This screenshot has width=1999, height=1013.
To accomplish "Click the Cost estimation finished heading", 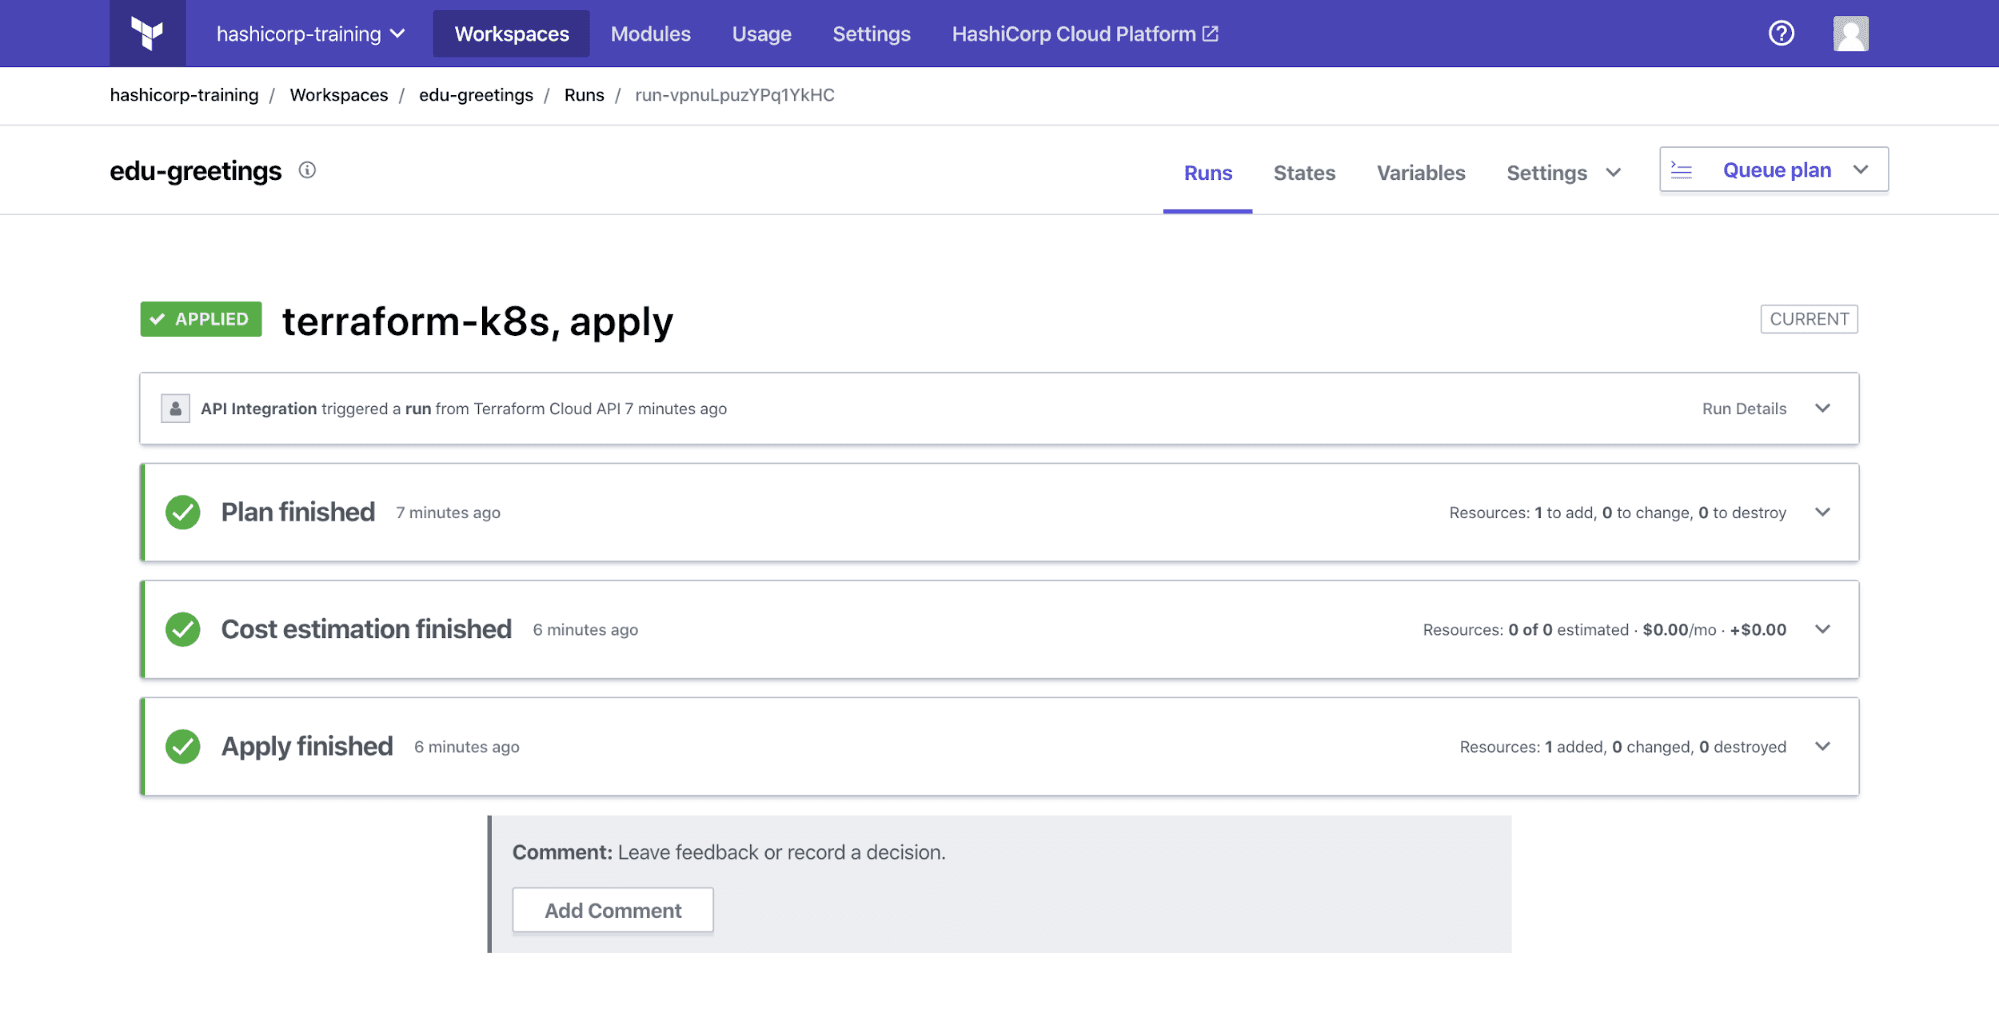I will [x=366, y=629].
